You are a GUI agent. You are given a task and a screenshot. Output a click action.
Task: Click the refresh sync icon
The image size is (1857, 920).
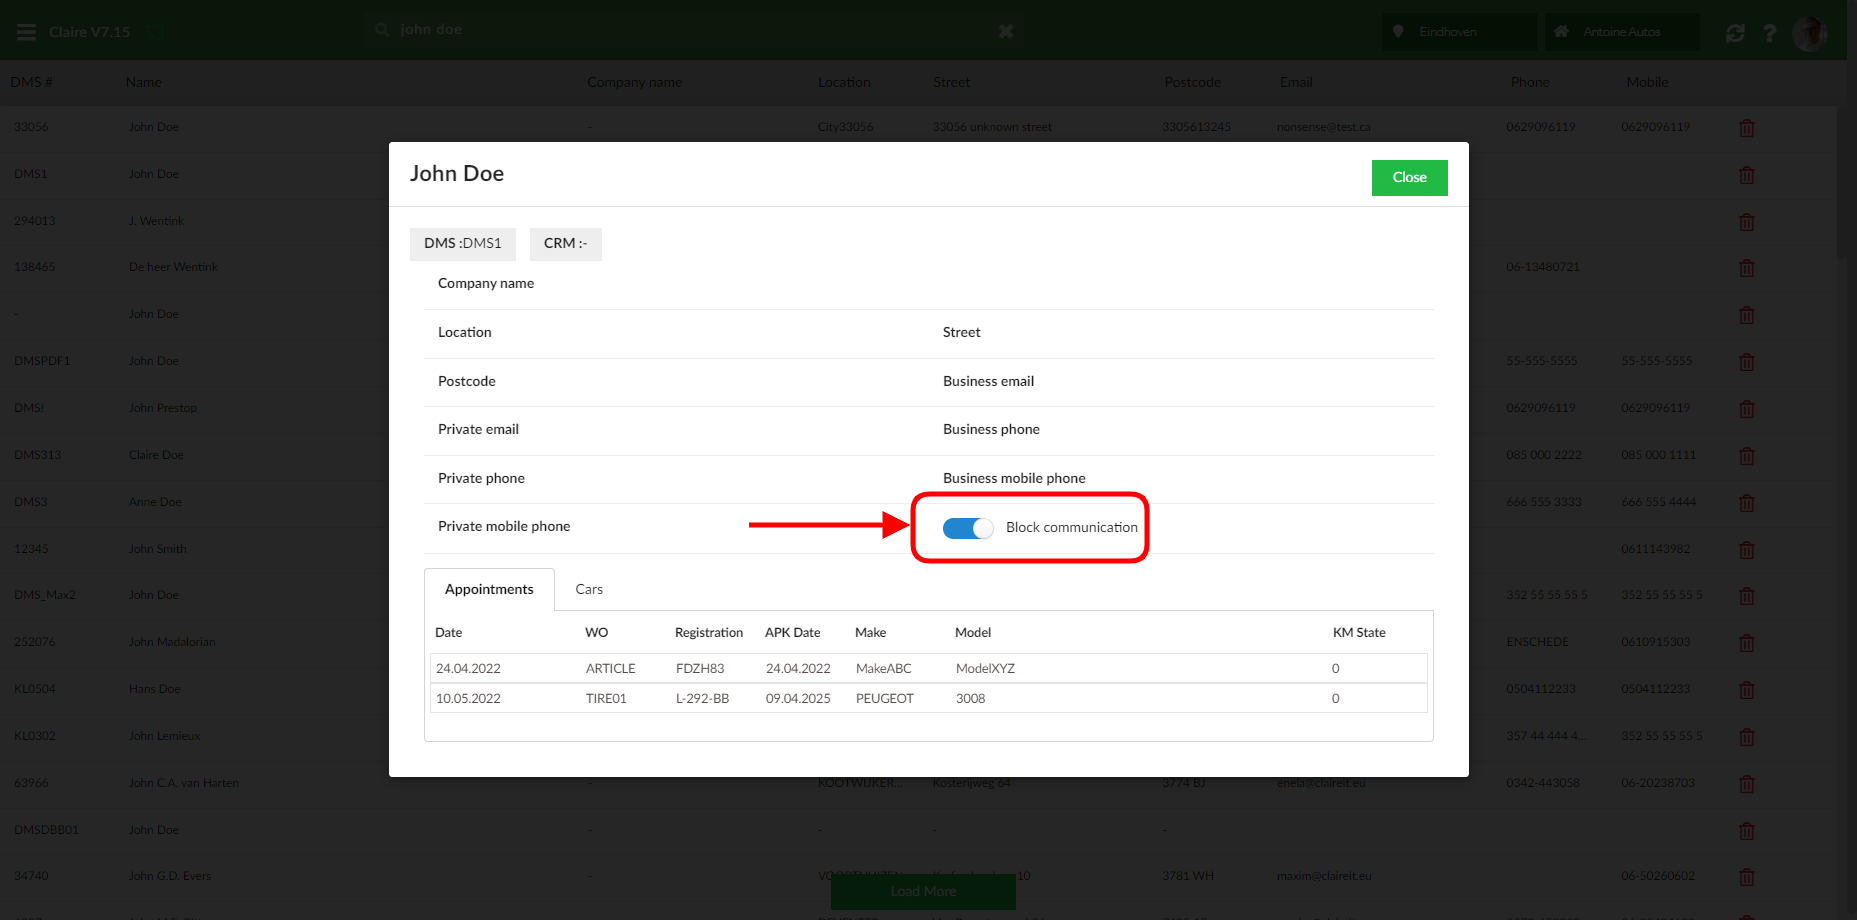click(x=1735, y=33)
